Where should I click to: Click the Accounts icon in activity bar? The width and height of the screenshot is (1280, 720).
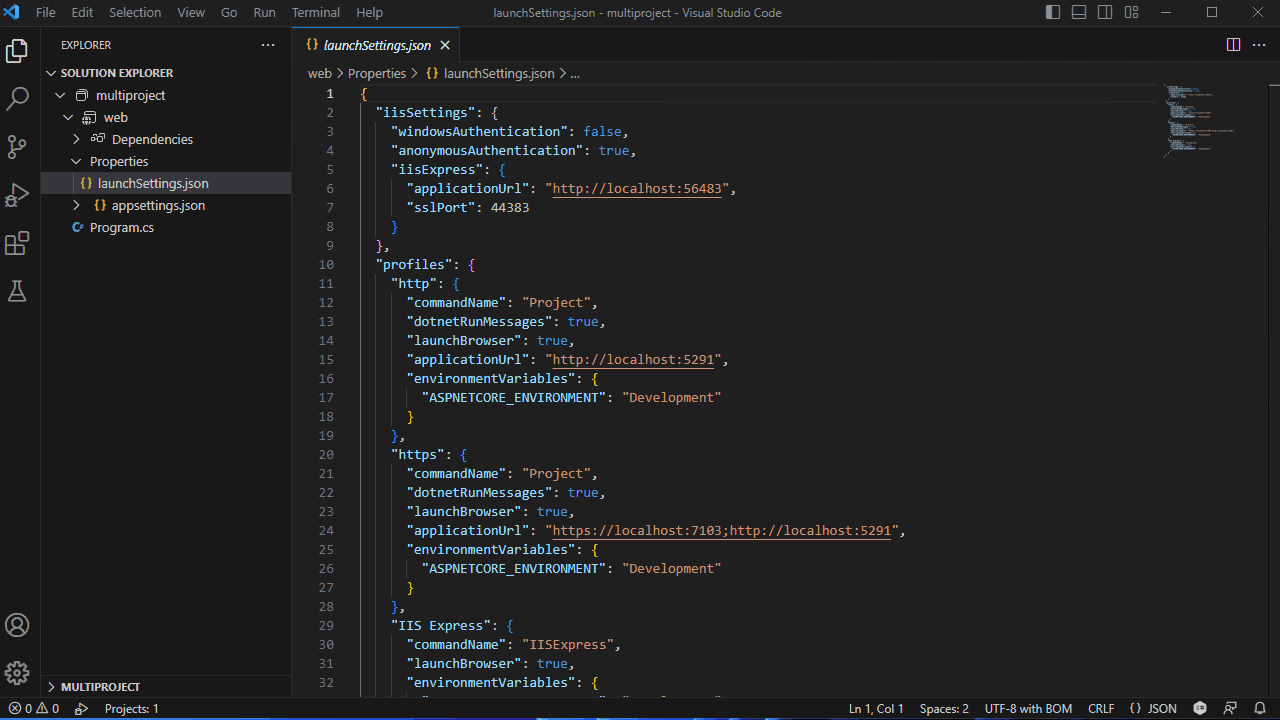point(16,625)
